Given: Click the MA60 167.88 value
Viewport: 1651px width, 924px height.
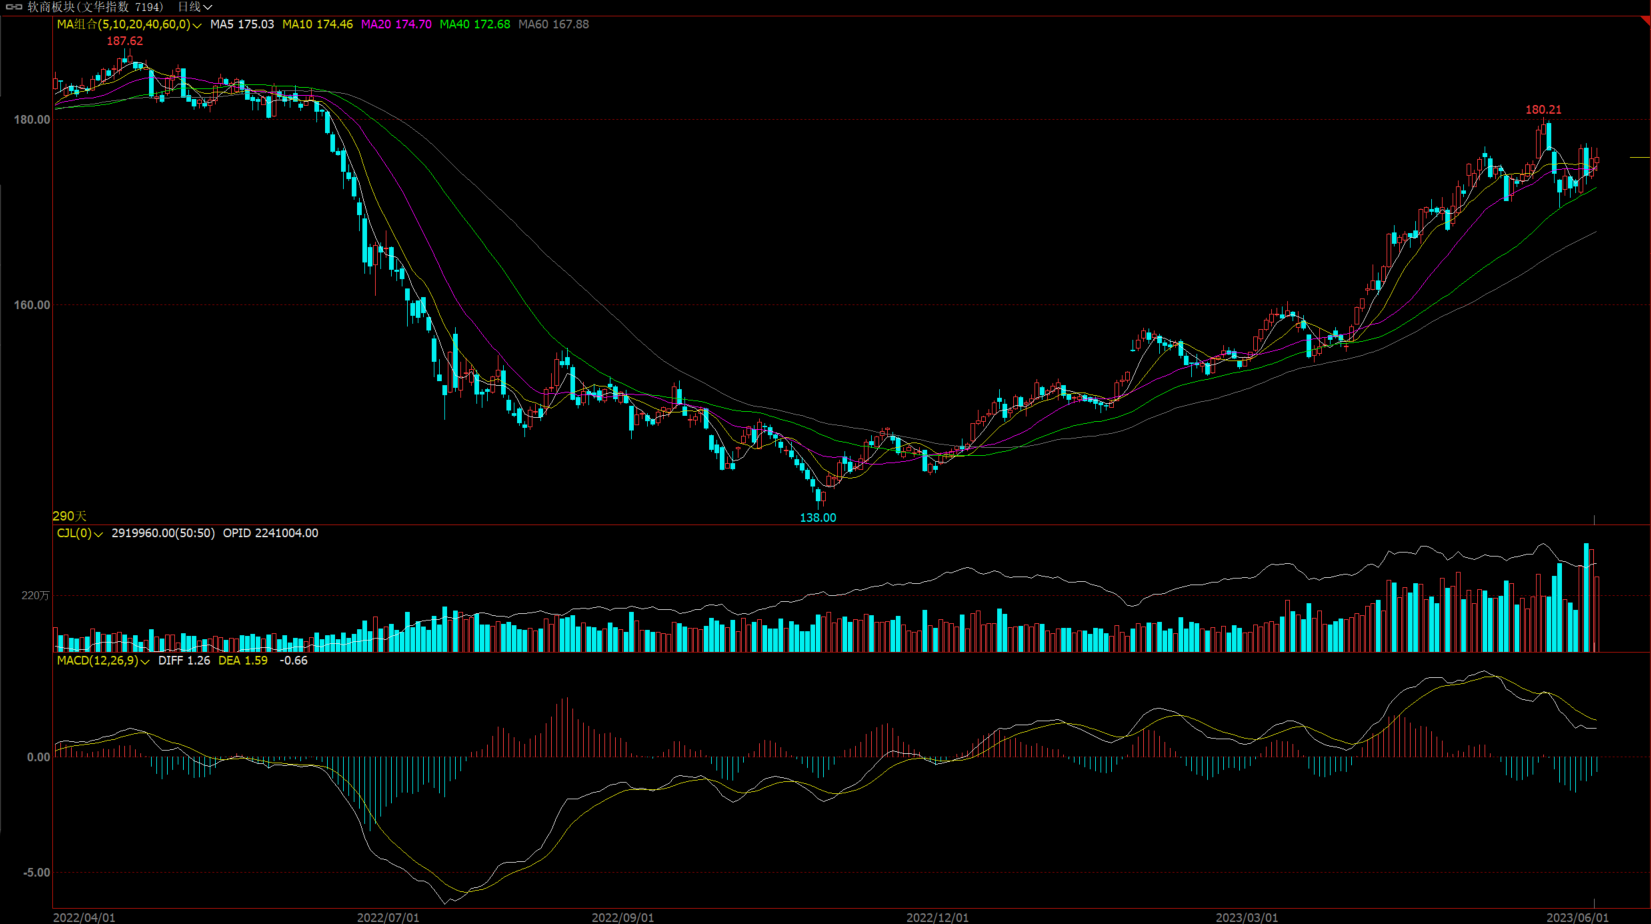Looking at the screenshot, I should (x=554, y=24).
